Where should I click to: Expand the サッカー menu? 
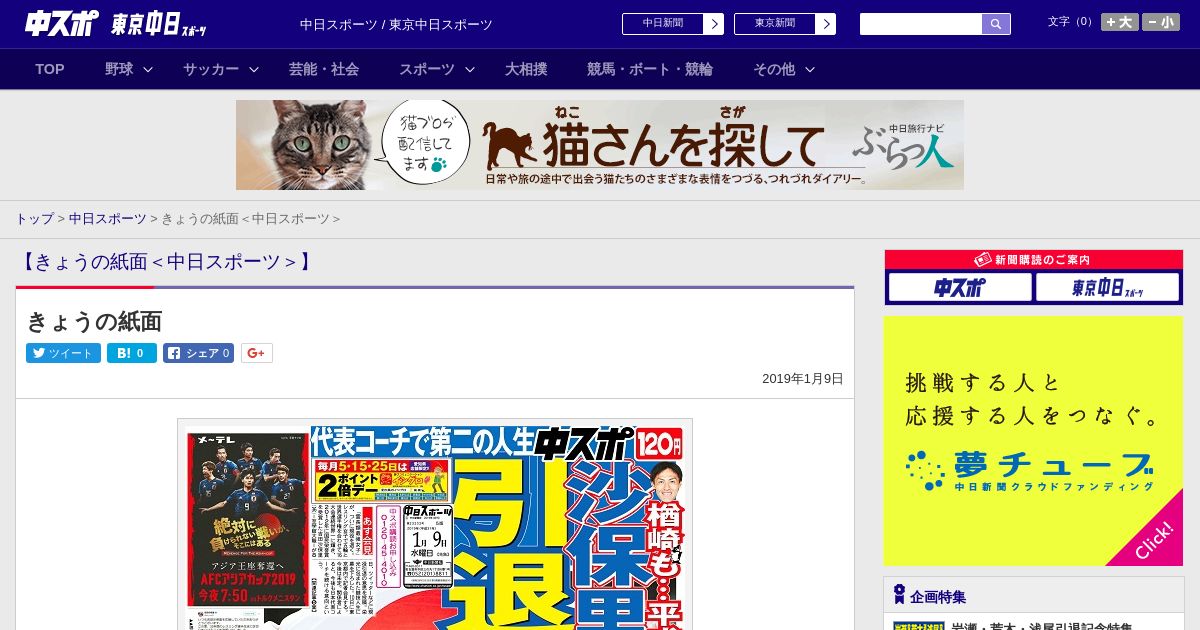coord(220,69)
